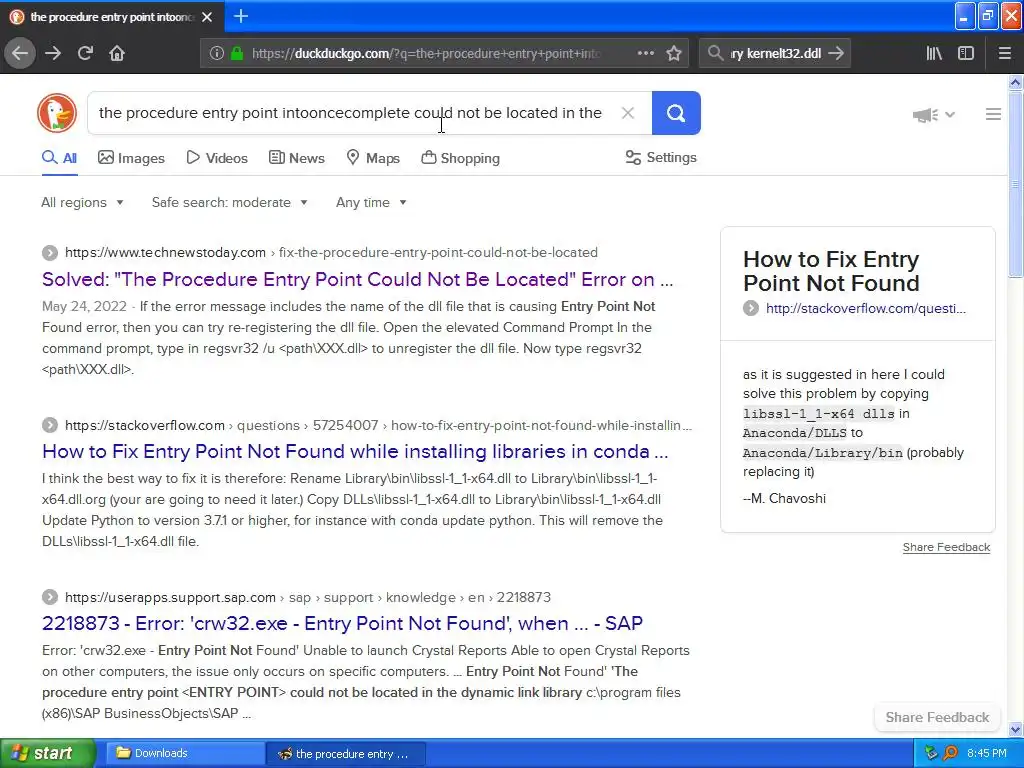The height and width of the screenshot is (768, 1024).
Task: Bookmark this page with star icon
Action: point(674,54)
